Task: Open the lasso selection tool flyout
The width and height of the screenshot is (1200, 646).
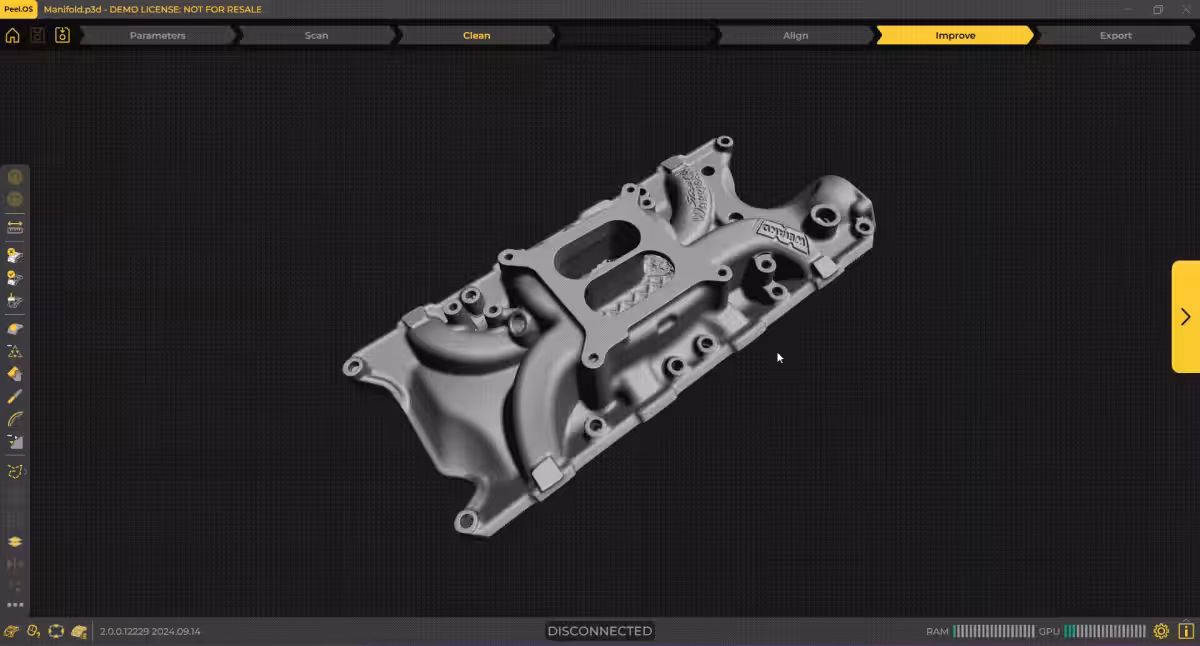Action: point(15,471)
